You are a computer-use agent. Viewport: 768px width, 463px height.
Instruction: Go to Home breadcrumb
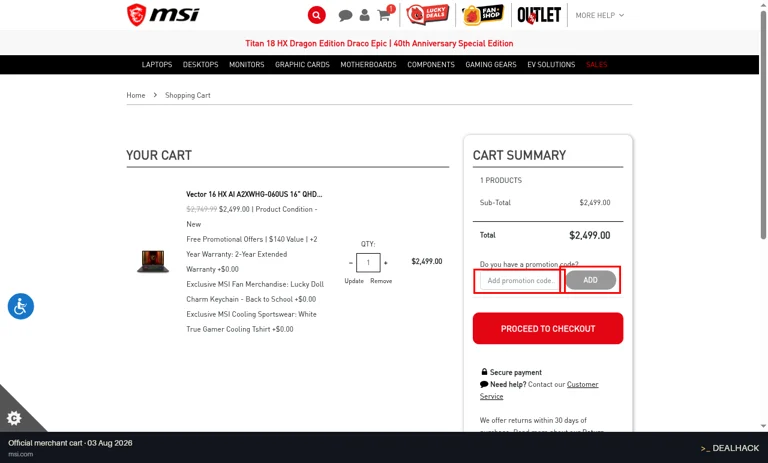[x=136, y=95]
